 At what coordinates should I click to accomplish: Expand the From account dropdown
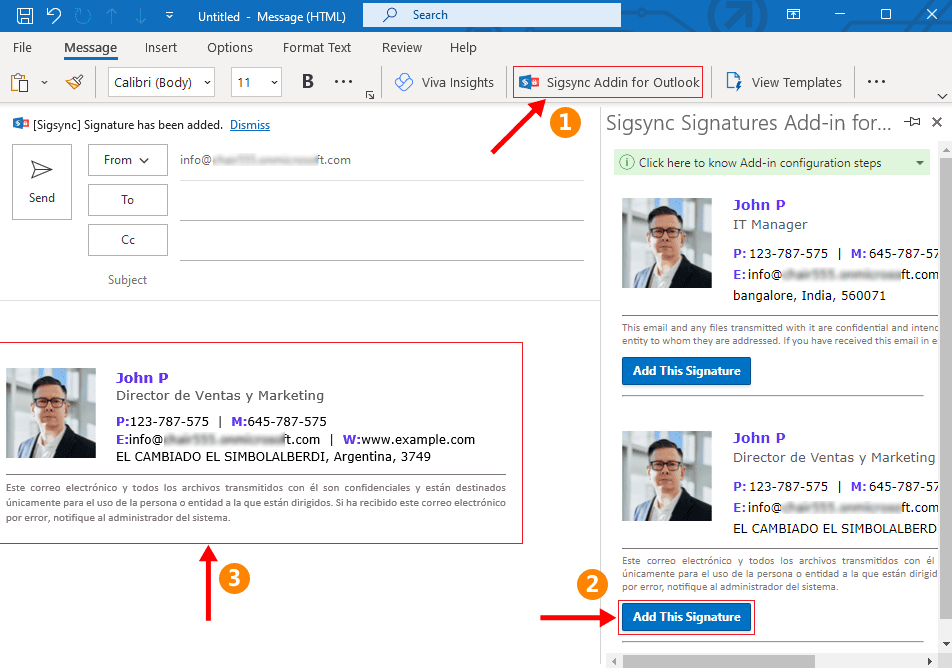(127, 160)
